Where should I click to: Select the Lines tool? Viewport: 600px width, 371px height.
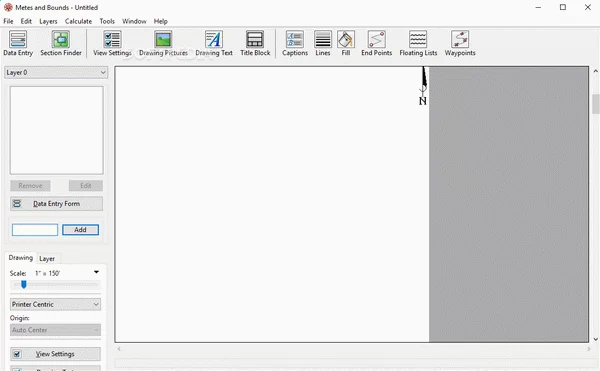pos(323,43)
